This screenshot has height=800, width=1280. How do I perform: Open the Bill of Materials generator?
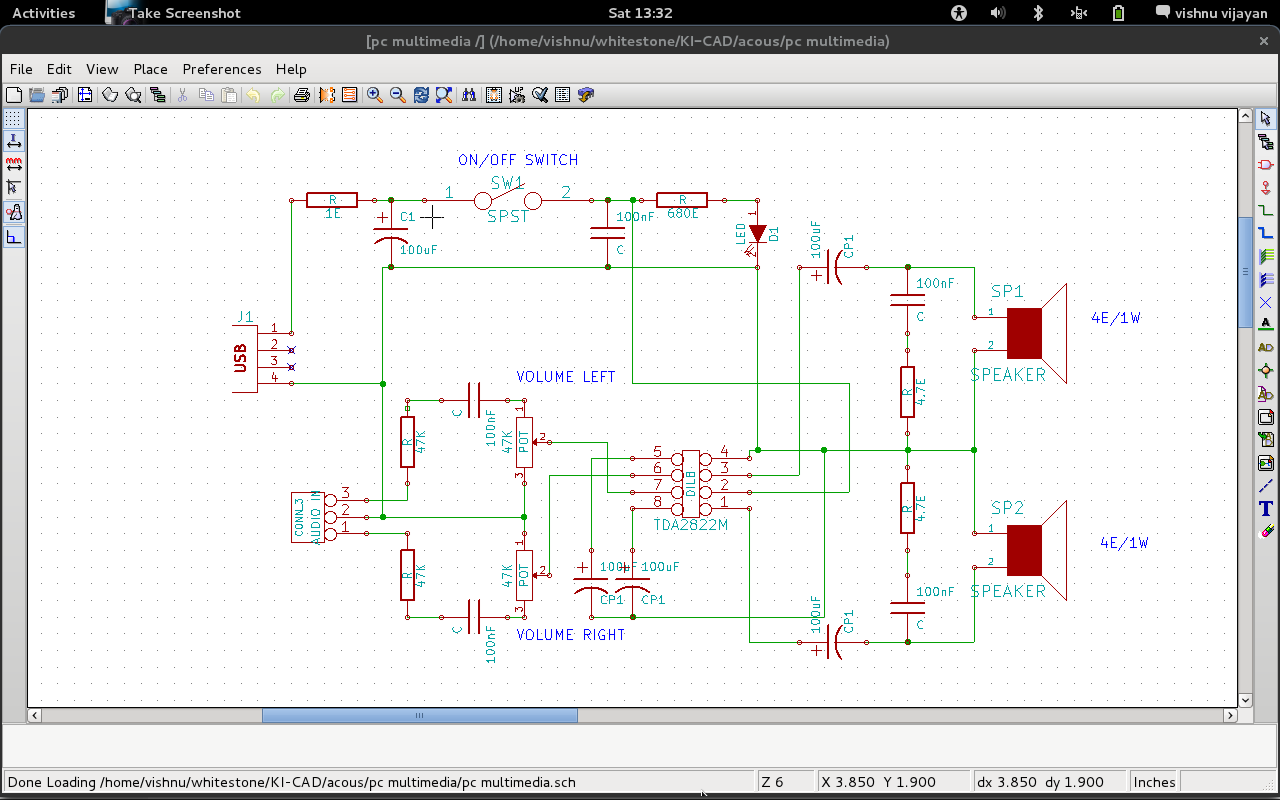(x=562, y=96)
